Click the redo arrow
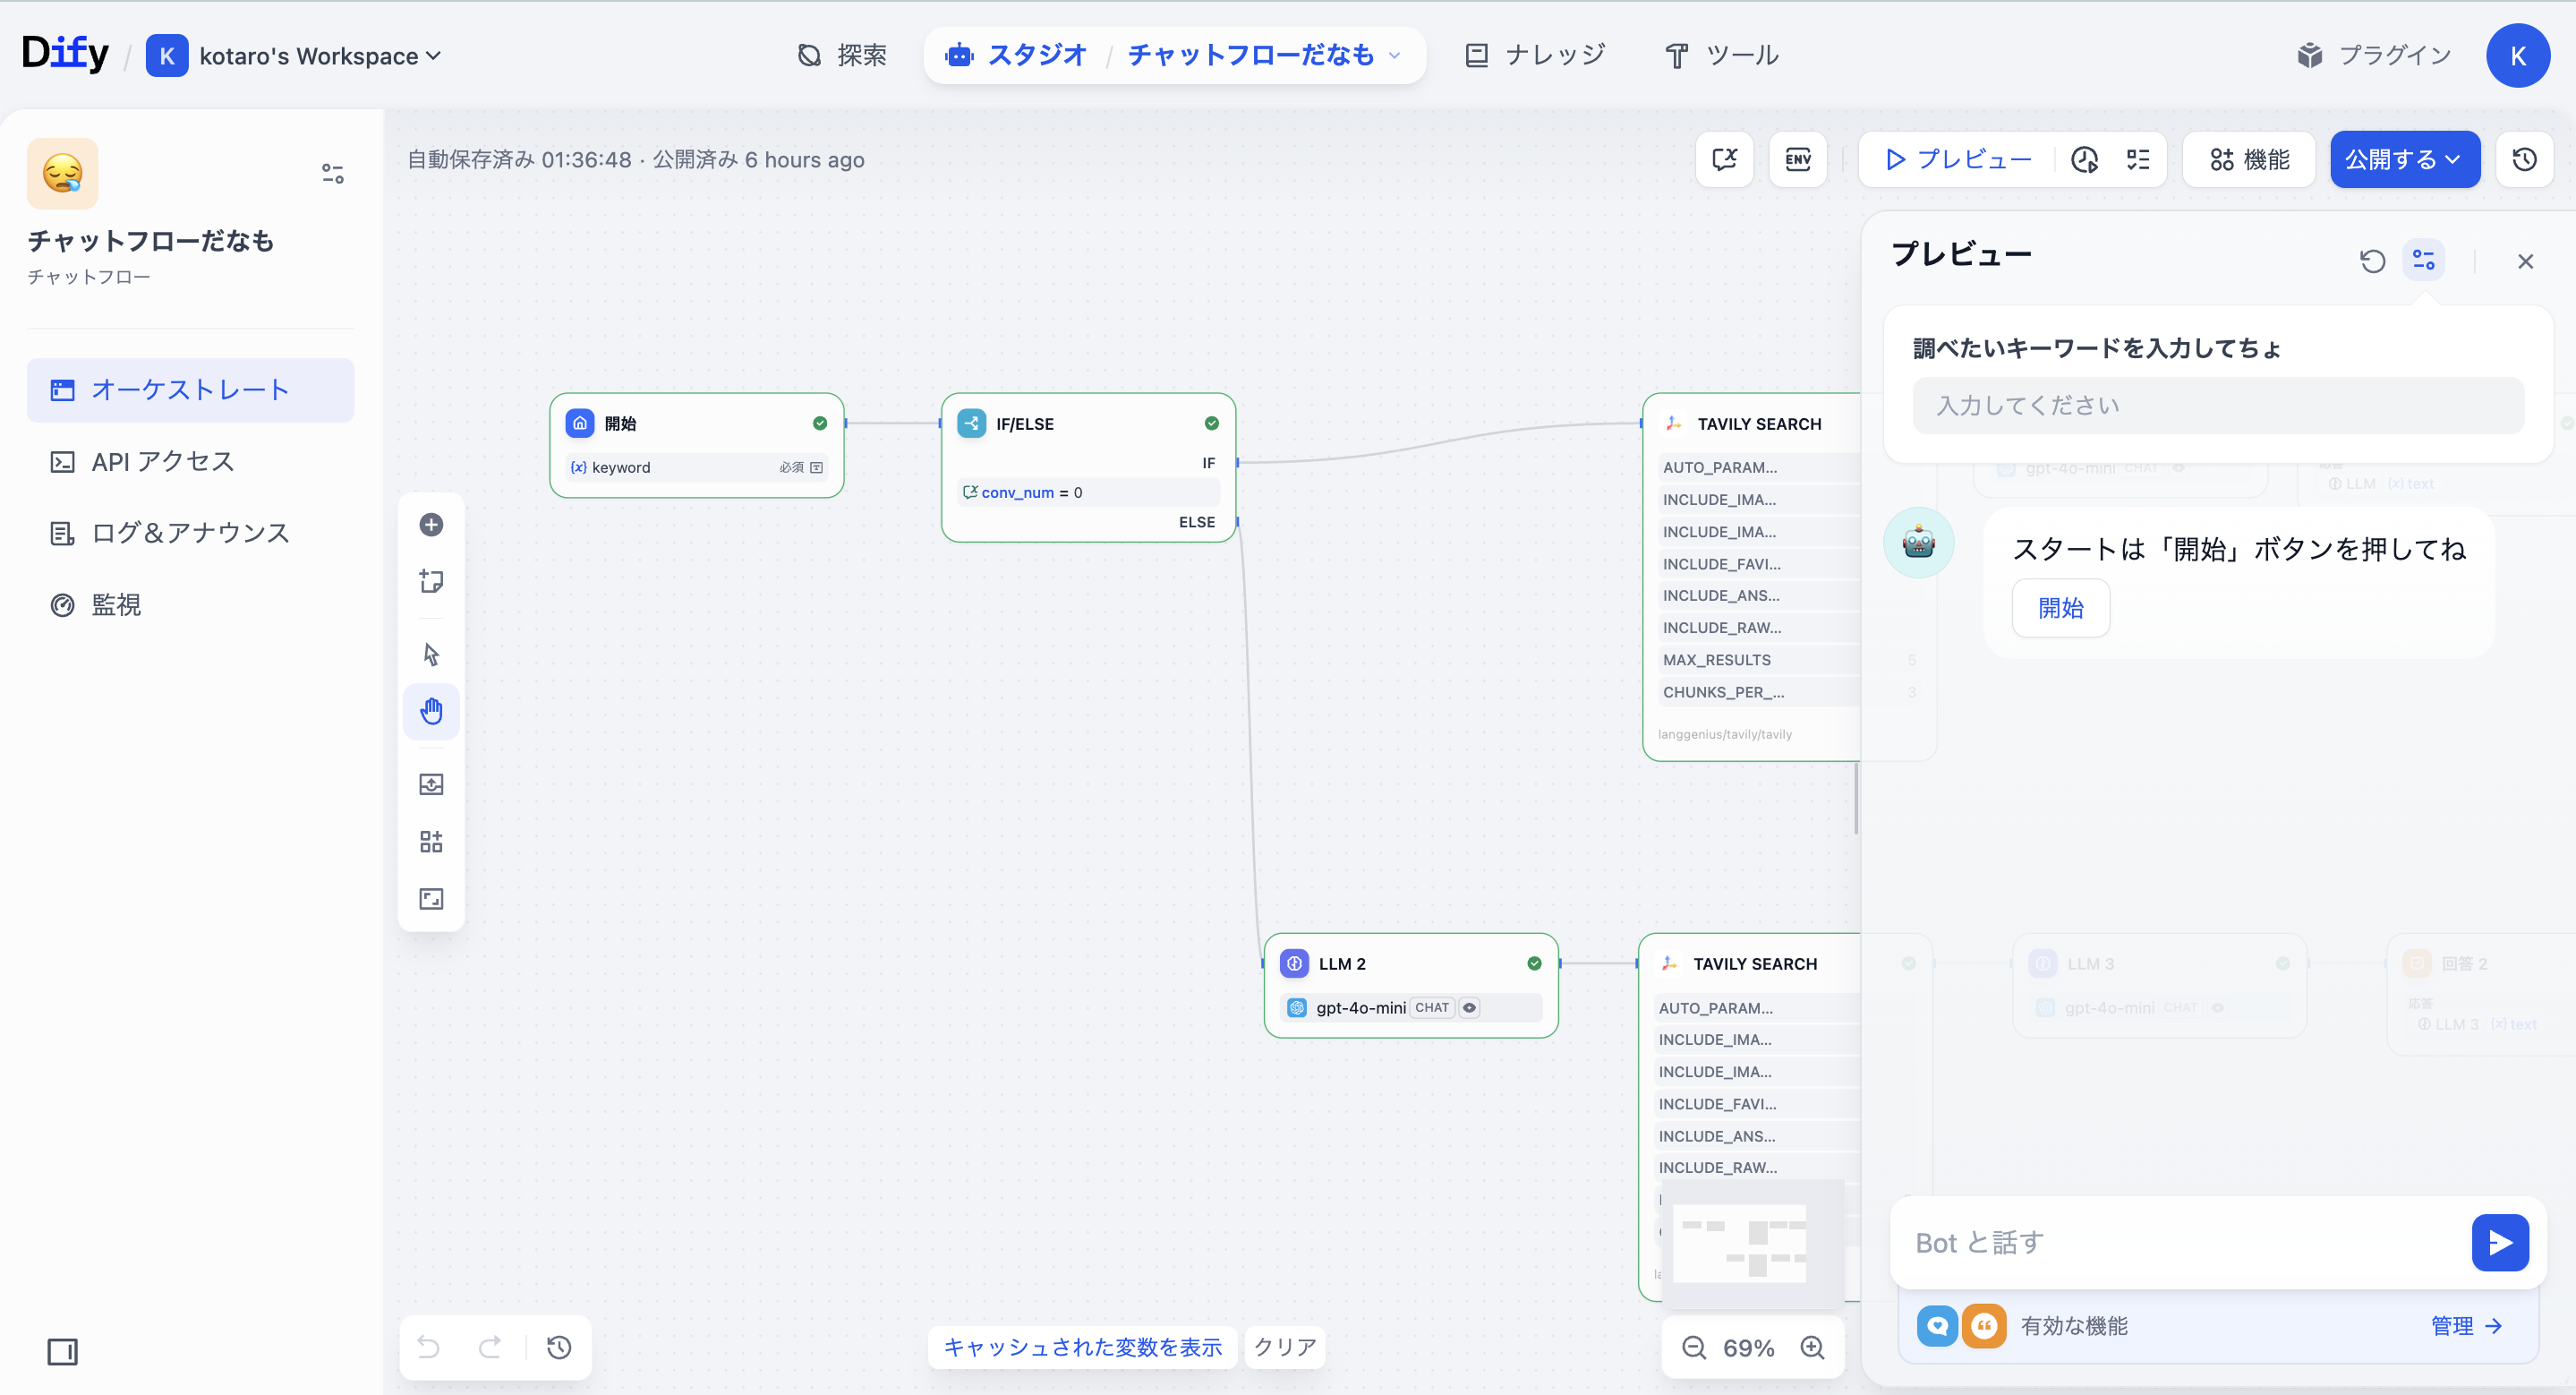Image resolution: width=2576 pixels, height=1395 pixels. [x=490, y=1347]
